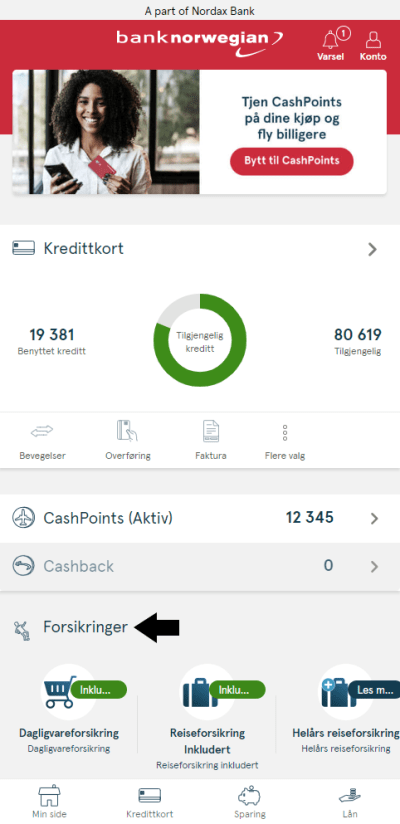Image resolution: width=400 pixels, height=824 pixels.
Task: Expand the Kredittkort chevron arrow
Action: 373,249
